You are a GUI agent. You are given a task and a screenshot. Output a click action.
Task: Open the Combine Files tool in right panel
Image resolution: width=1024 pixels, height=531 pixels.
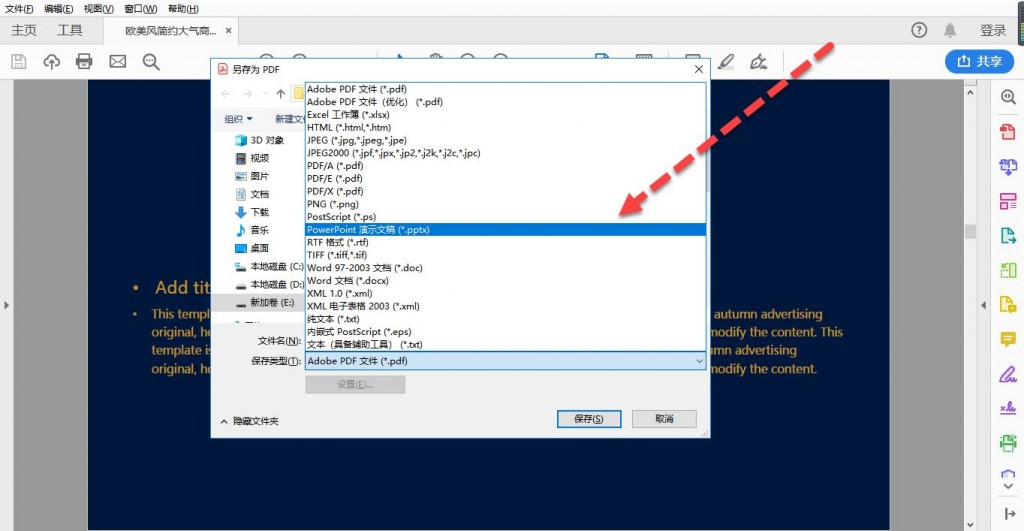click(1008, 167)
